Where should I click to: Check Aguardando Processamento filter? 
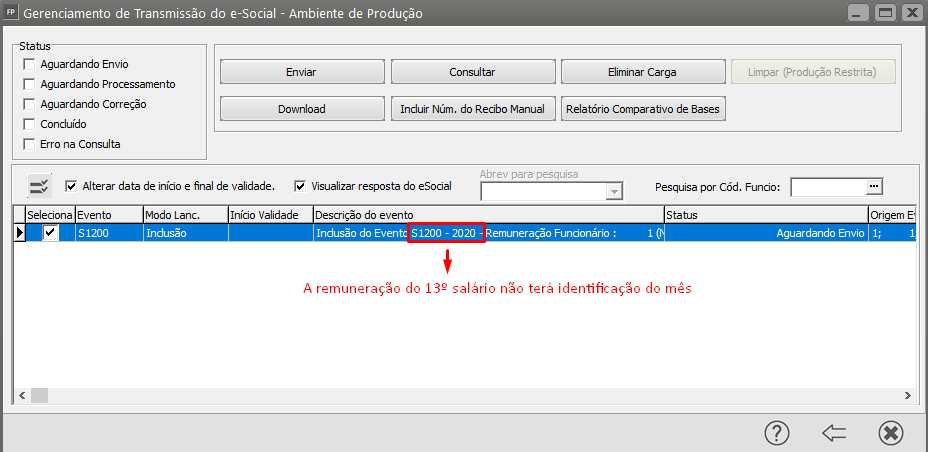tap(28, 84)
